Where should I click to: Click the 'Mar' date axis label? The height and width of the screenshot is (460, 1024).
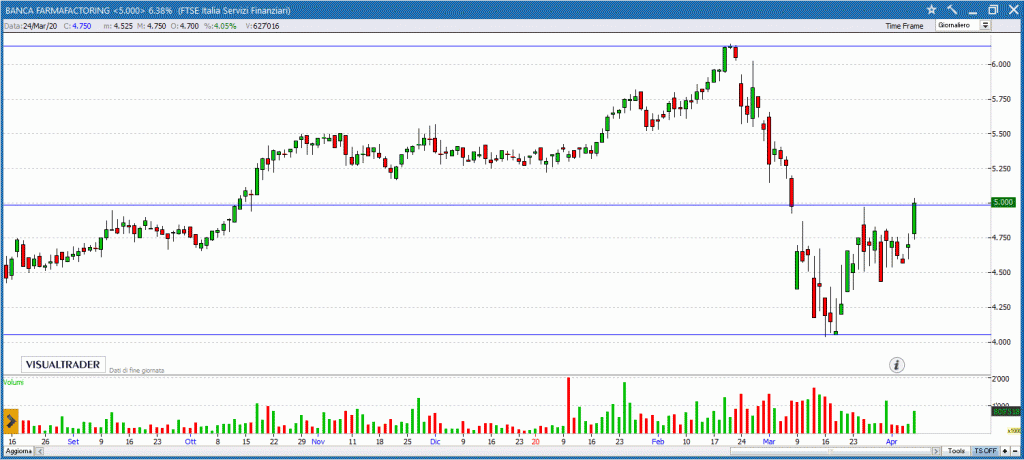point(769,442)
